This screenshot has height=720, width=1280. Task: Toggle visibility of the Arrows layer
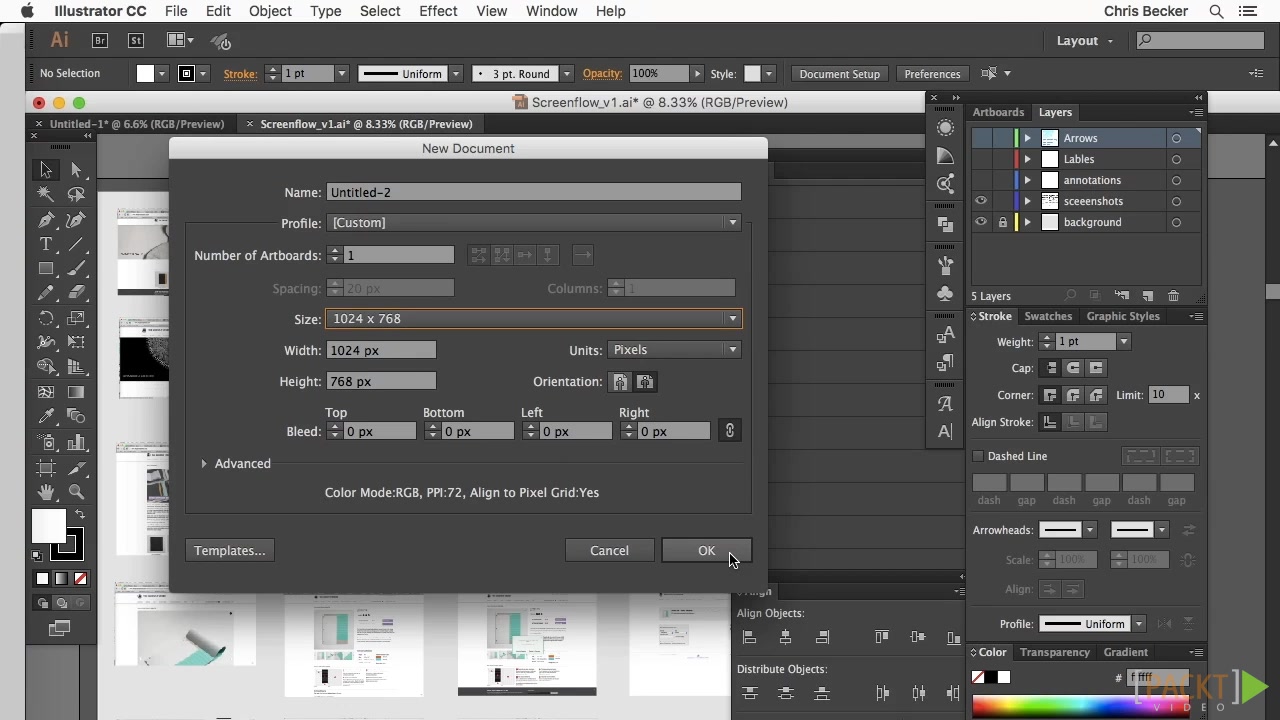click(981, 138)
